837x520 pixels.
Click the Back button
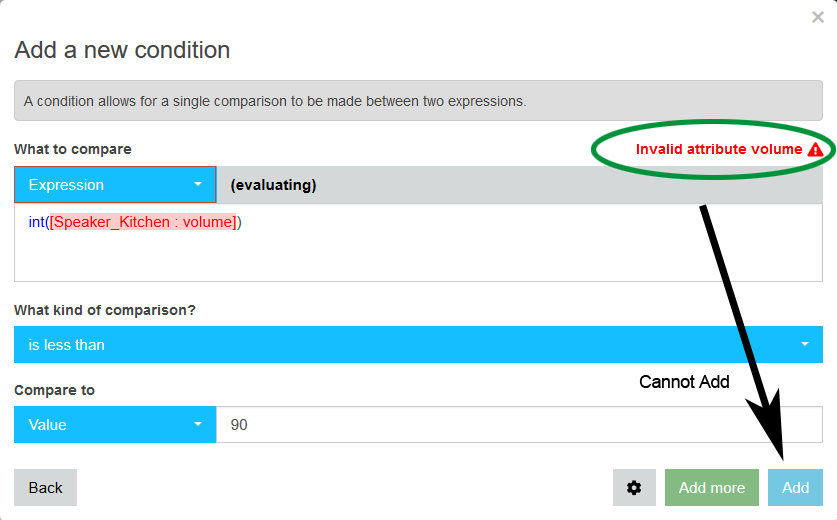[45, 487]
